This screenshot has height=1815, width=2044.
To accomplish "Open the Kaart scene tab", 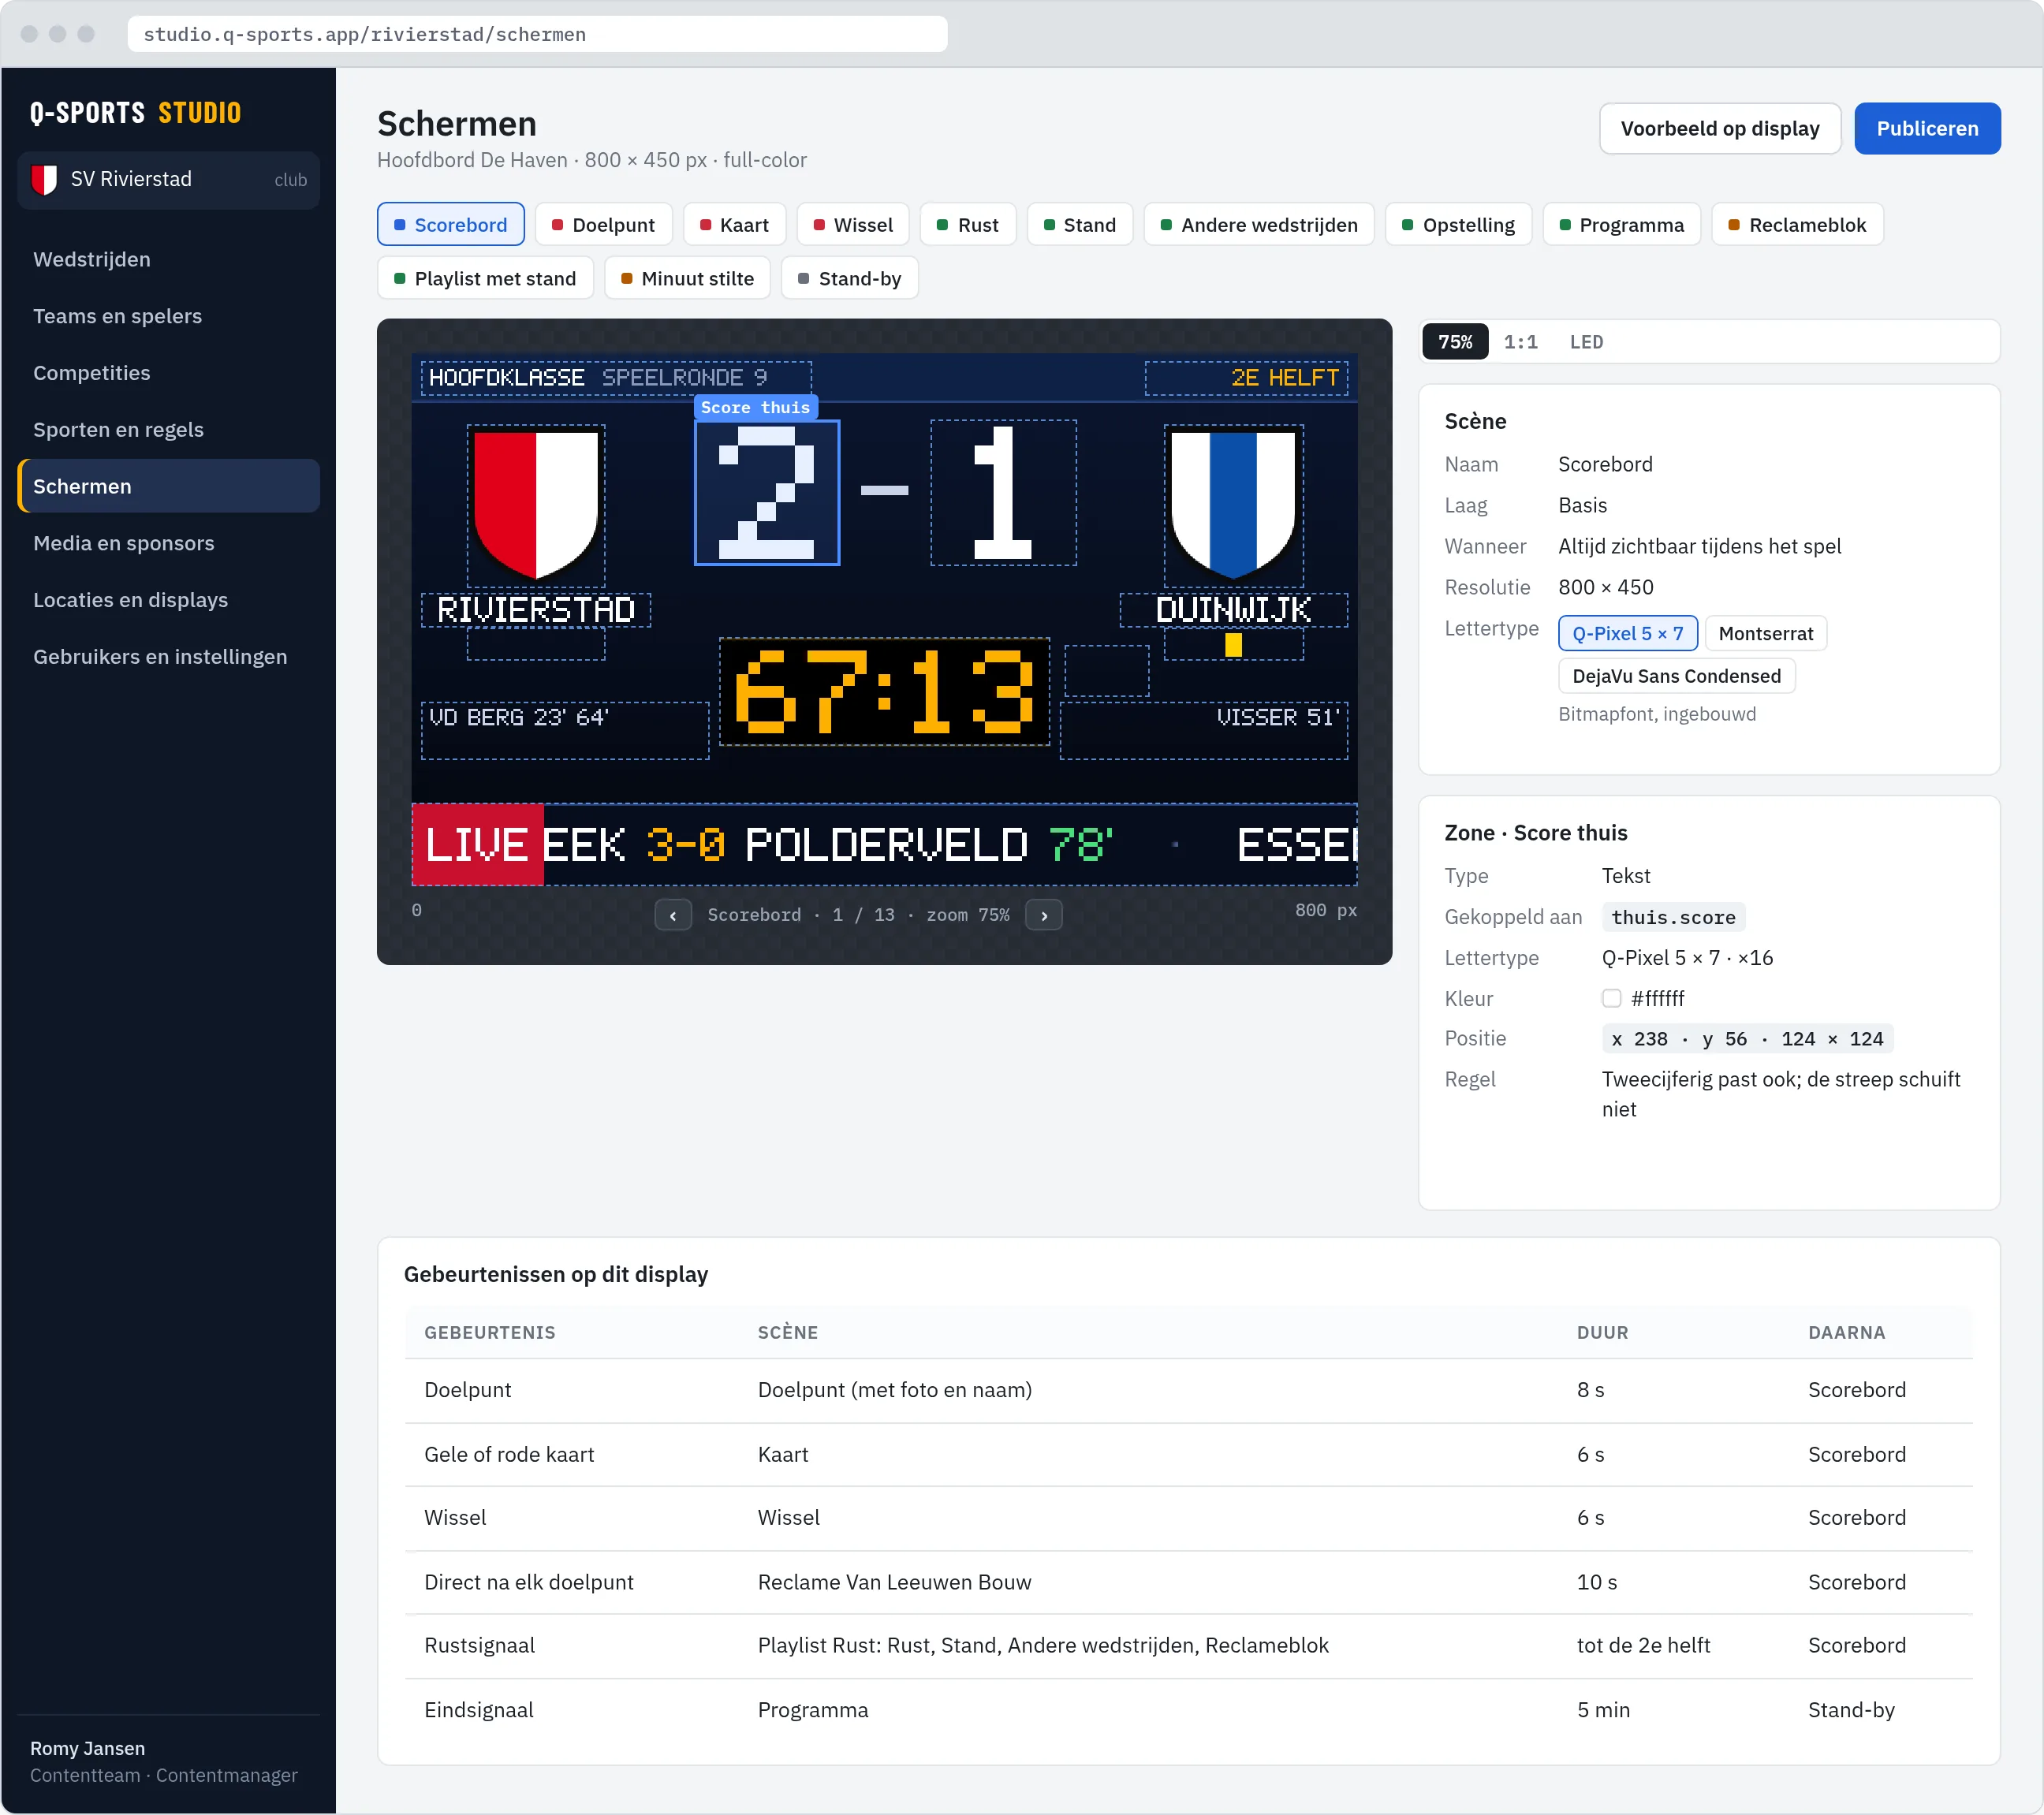I will coord(735,225).
